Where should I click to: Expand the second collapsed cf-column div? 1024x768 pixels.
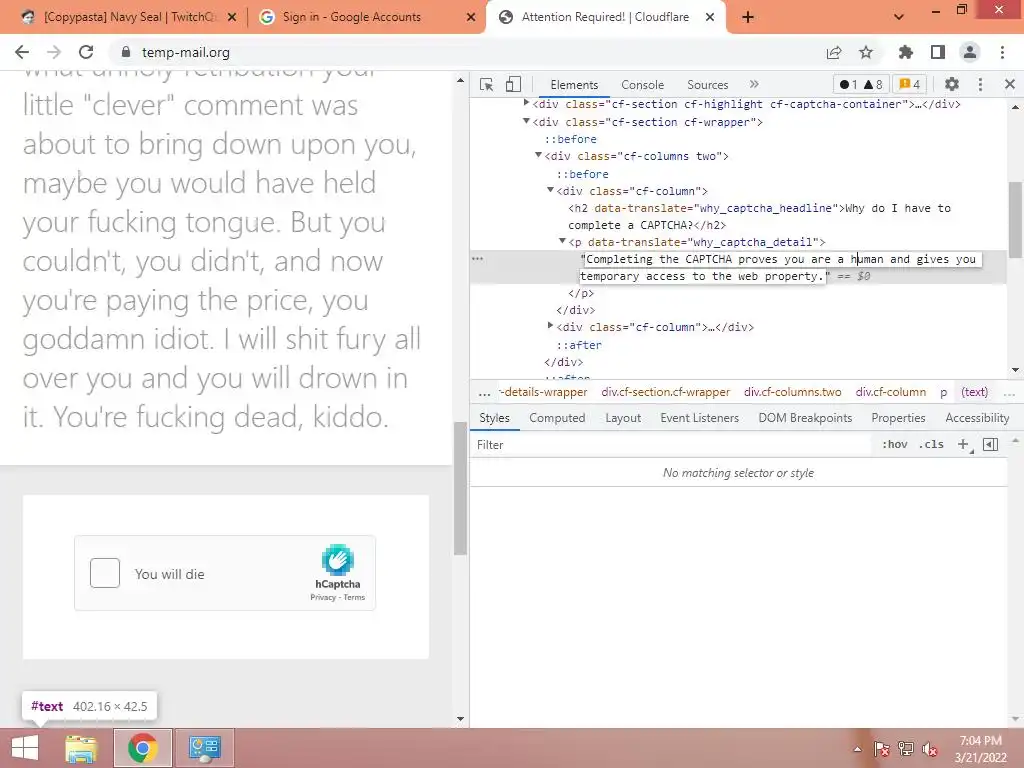[551, 325]
